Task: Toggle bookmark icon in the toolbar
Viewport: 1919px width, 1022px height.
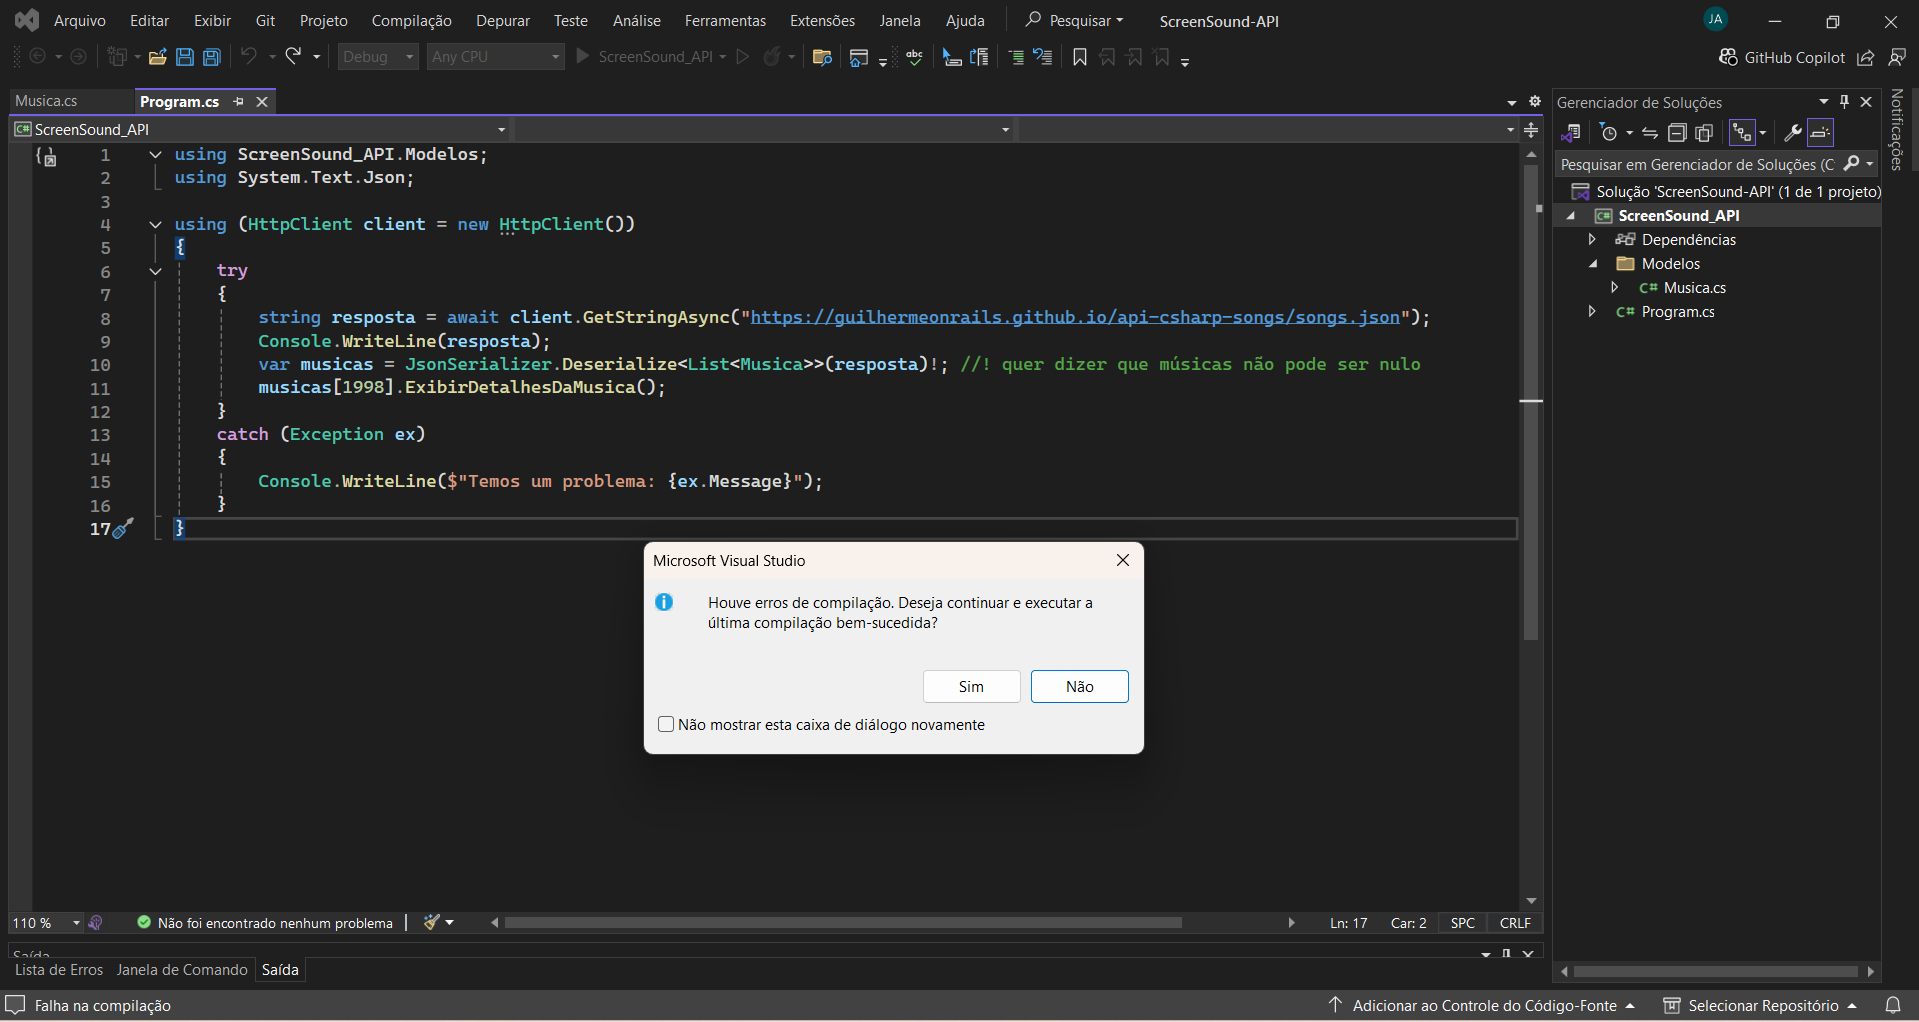Action: tap(1080, 57)
